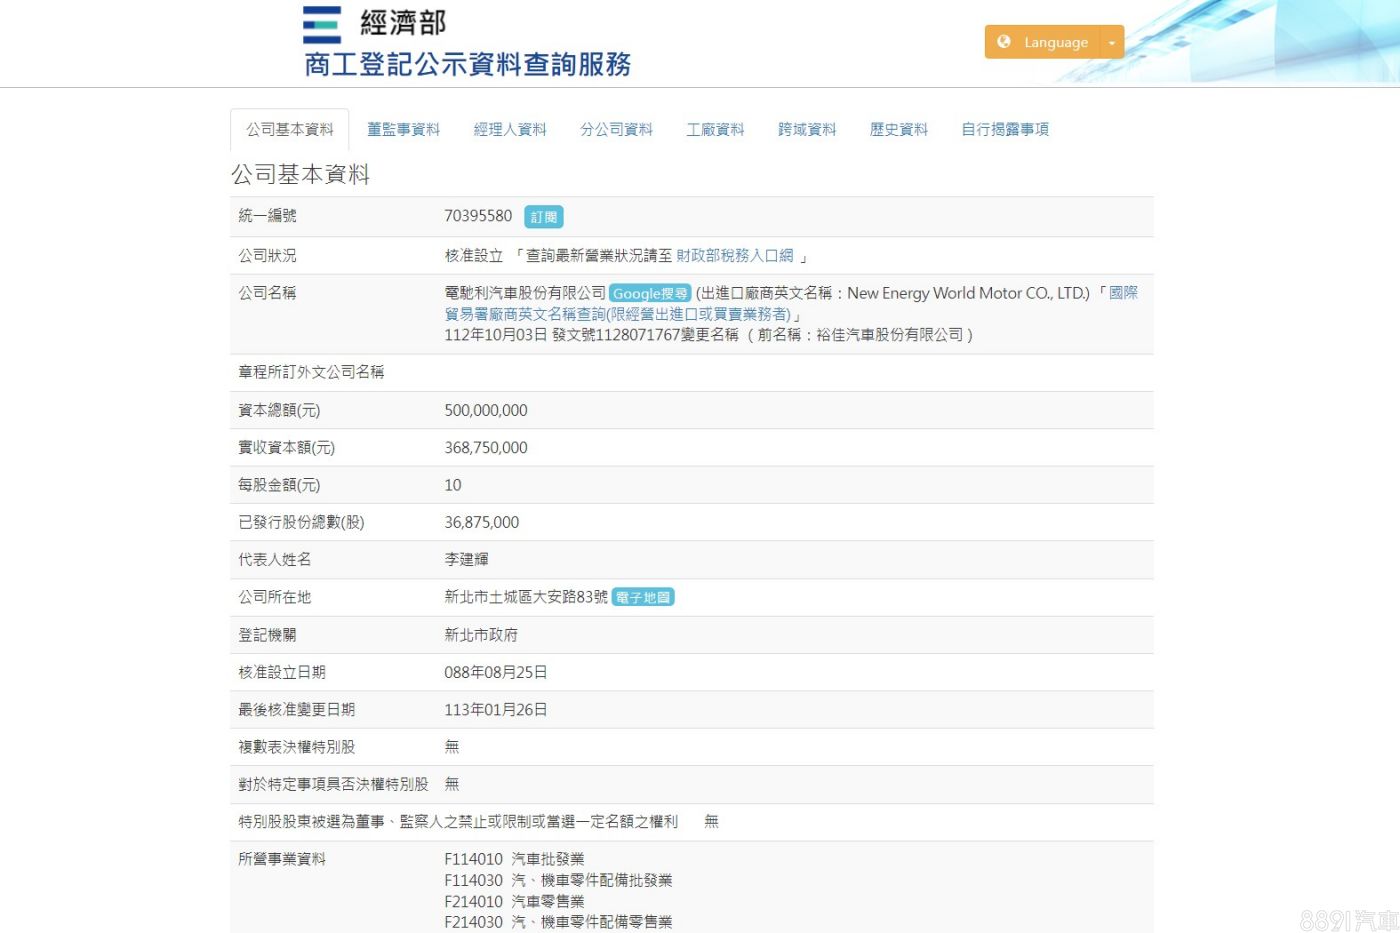Screen dimensions: 1400x933
Task: Open the 經理人資料 tab
Action: [x=510, y=130]
